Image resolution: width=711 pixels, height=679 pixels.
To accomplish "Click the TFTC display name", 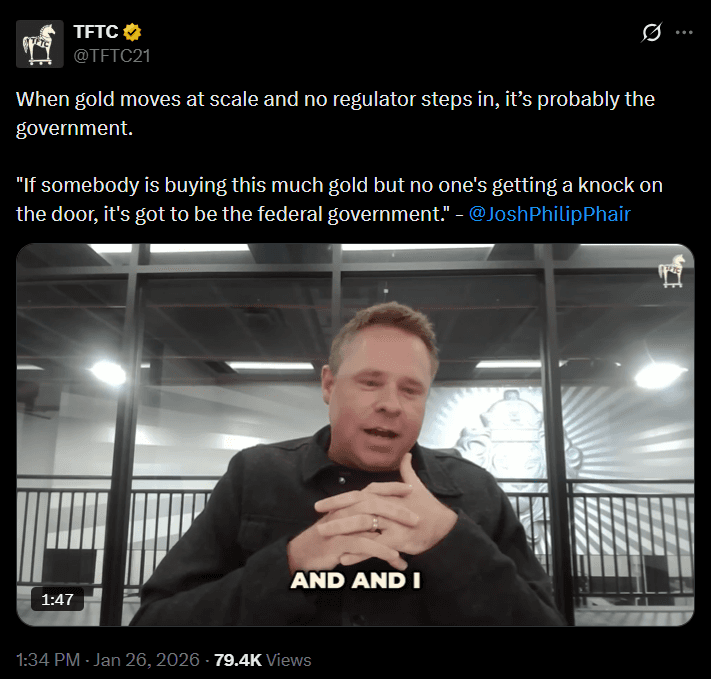I will [96, 32].
